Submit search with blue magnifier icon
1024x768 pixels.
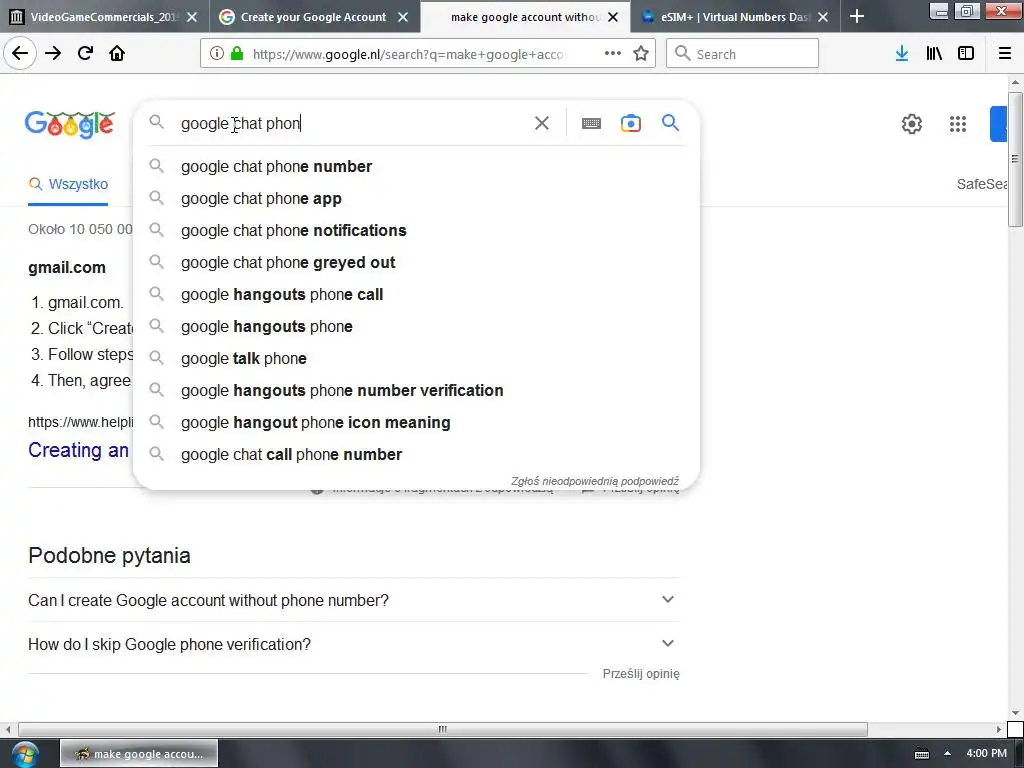pyautogui.click(x=670, y=122)
